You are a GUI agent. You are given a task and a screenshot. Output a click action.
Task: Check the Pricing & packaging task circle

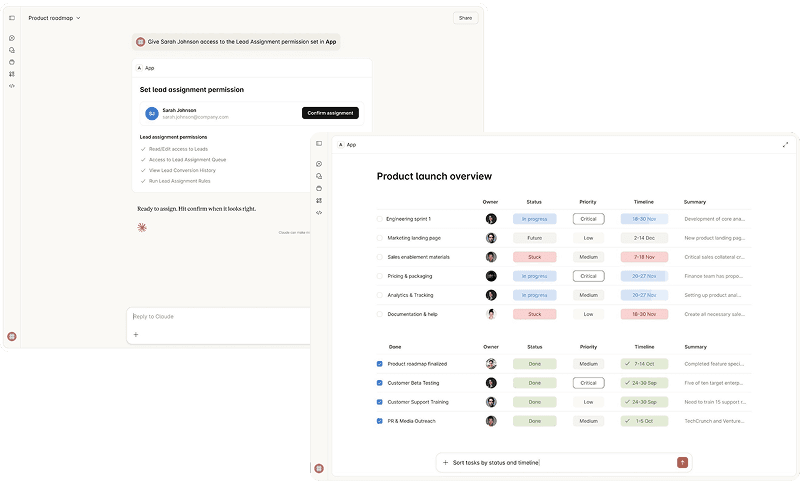point(380,276)
